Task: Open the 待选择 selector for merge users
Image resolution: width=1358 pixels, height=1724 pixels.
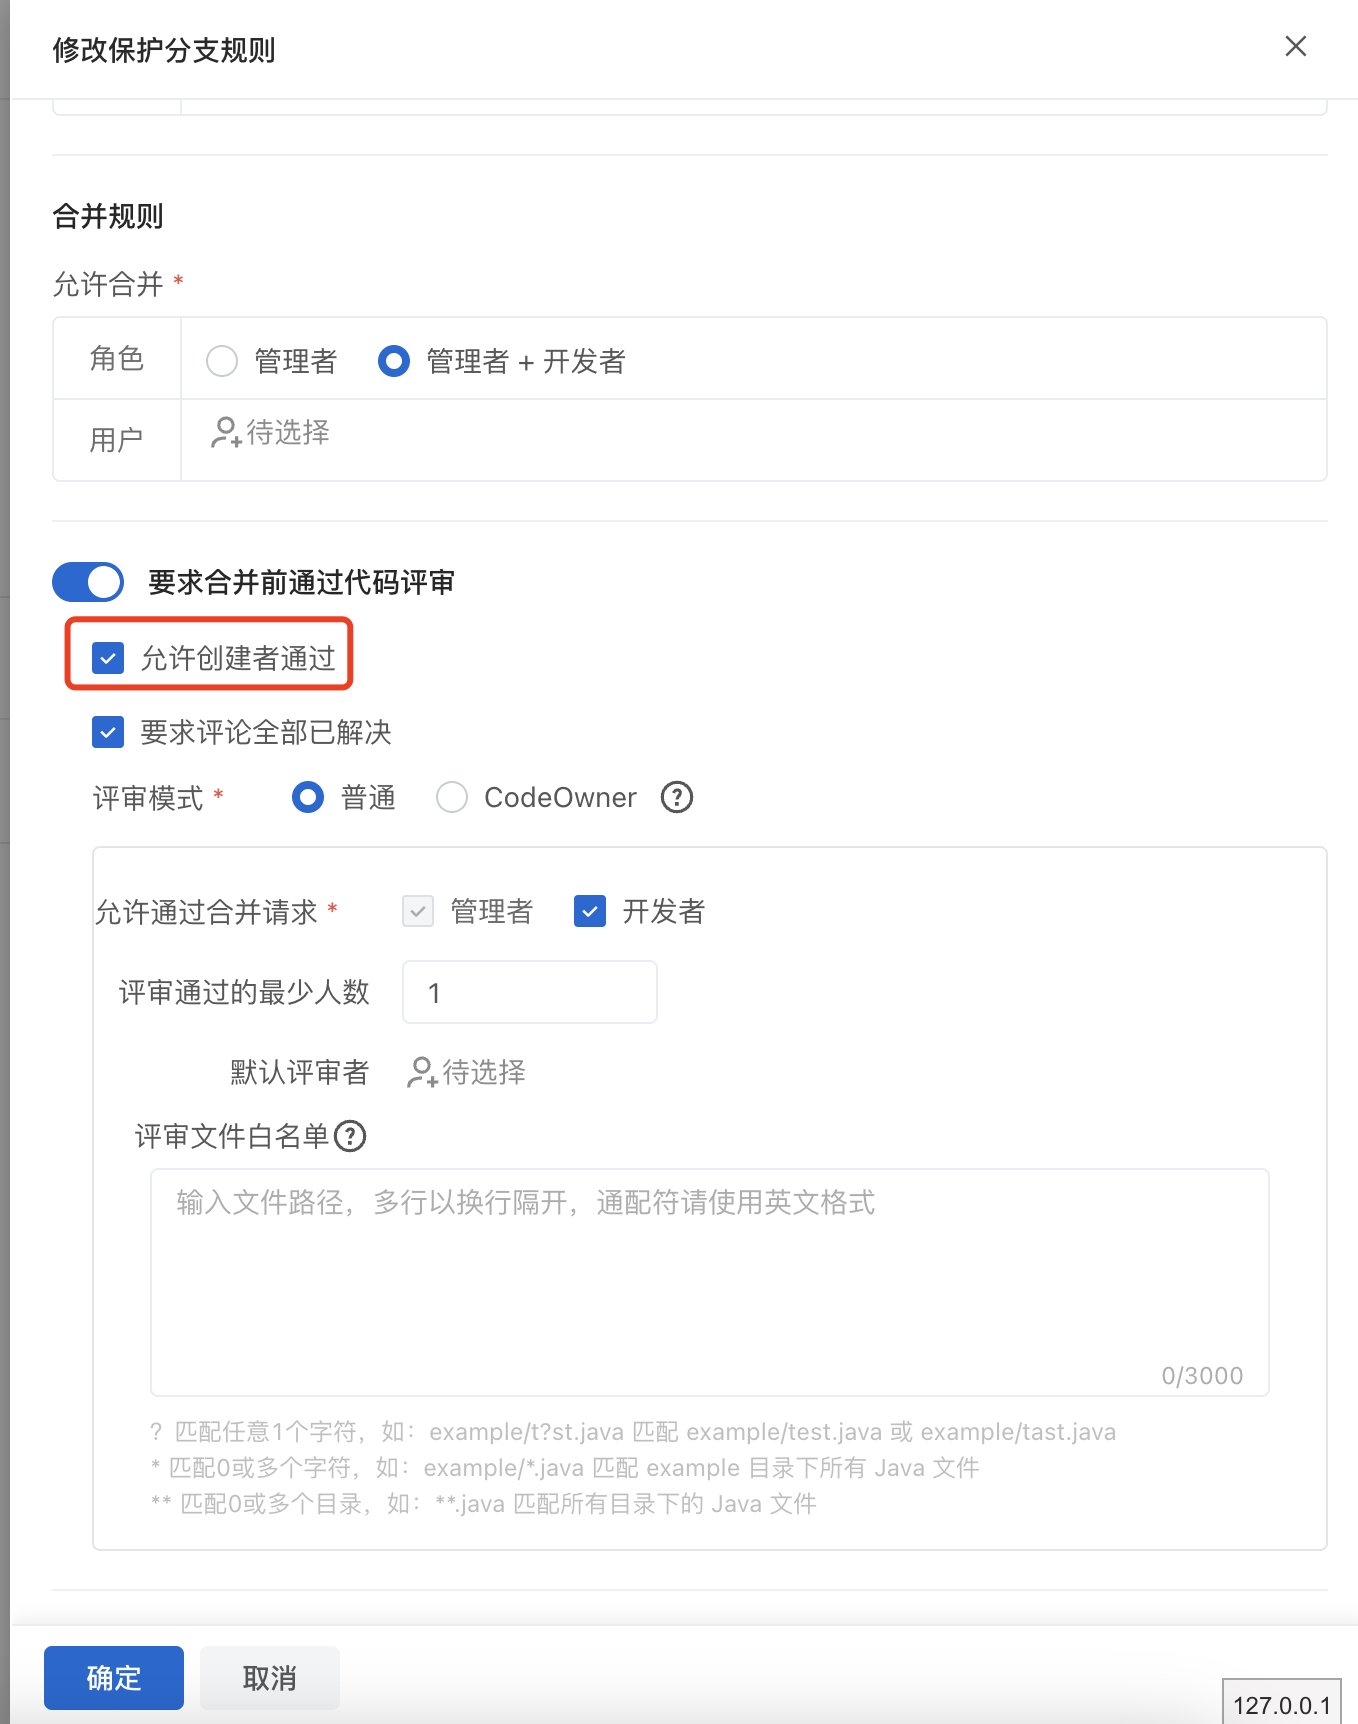Action: pos(288,432)
